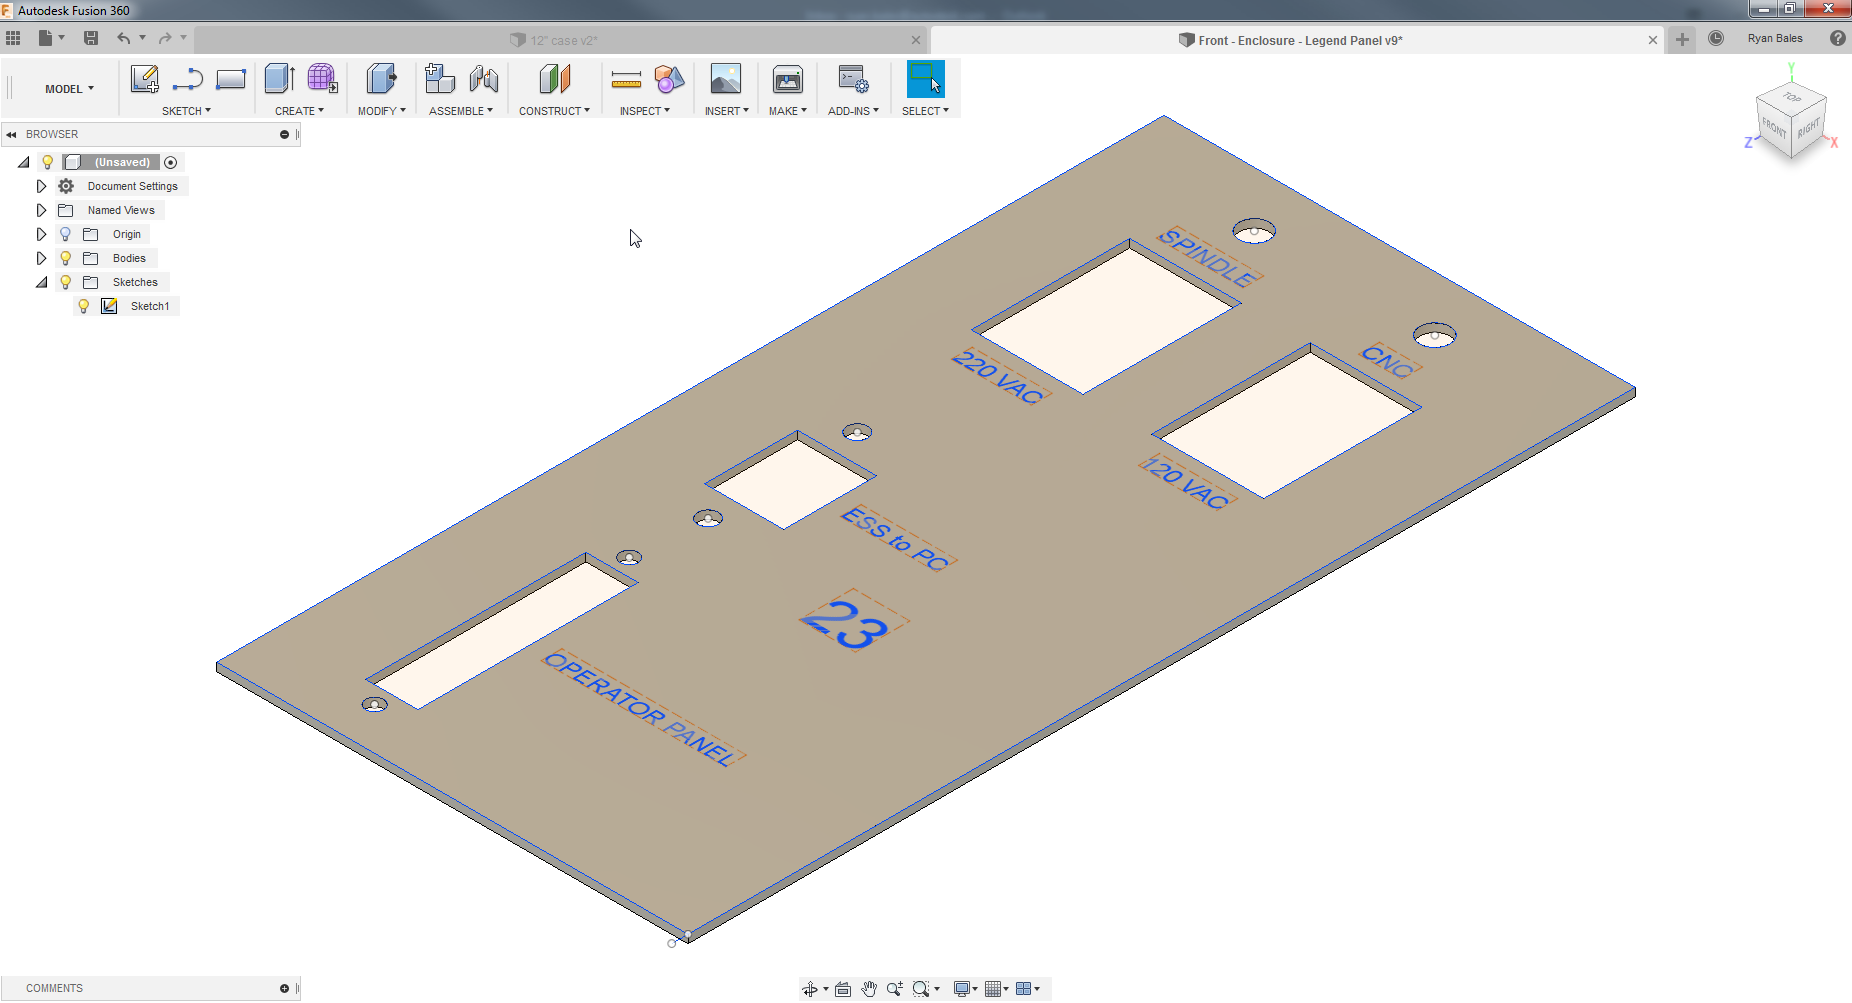Viewport: 1852px width, 1003px height.
Task: Click the 3D Print make icon
Action: pyautogui.click(x=788, y=79)
